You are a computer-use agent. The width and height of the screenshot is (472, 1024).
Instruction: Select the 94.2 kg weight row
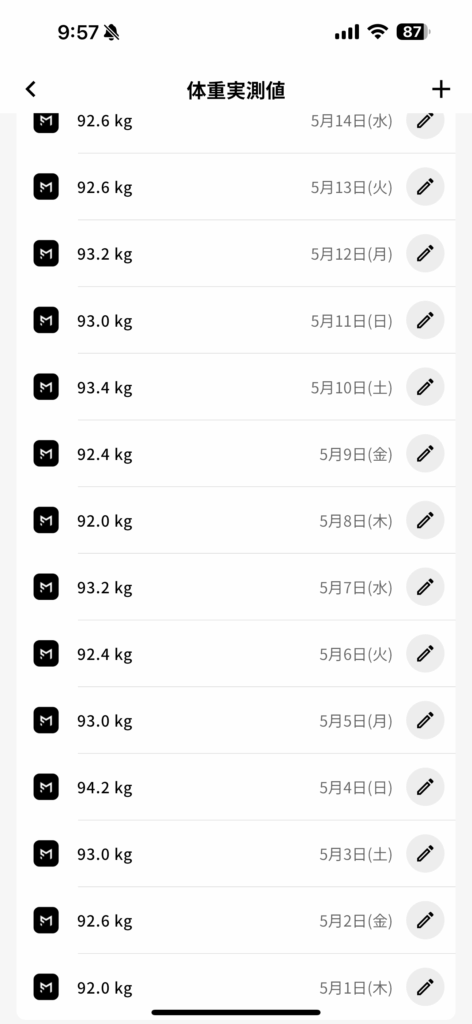tap(236, 787)
